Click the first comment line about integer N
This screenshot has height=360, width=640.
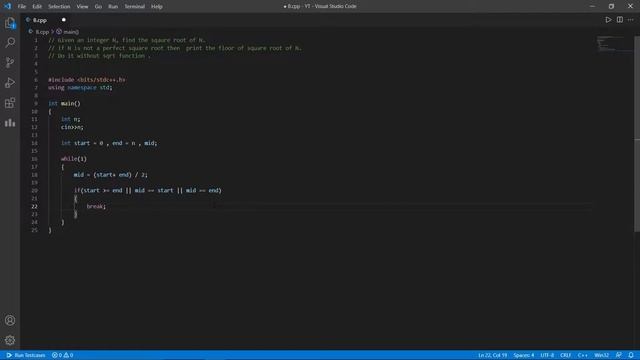coord(127,40)
